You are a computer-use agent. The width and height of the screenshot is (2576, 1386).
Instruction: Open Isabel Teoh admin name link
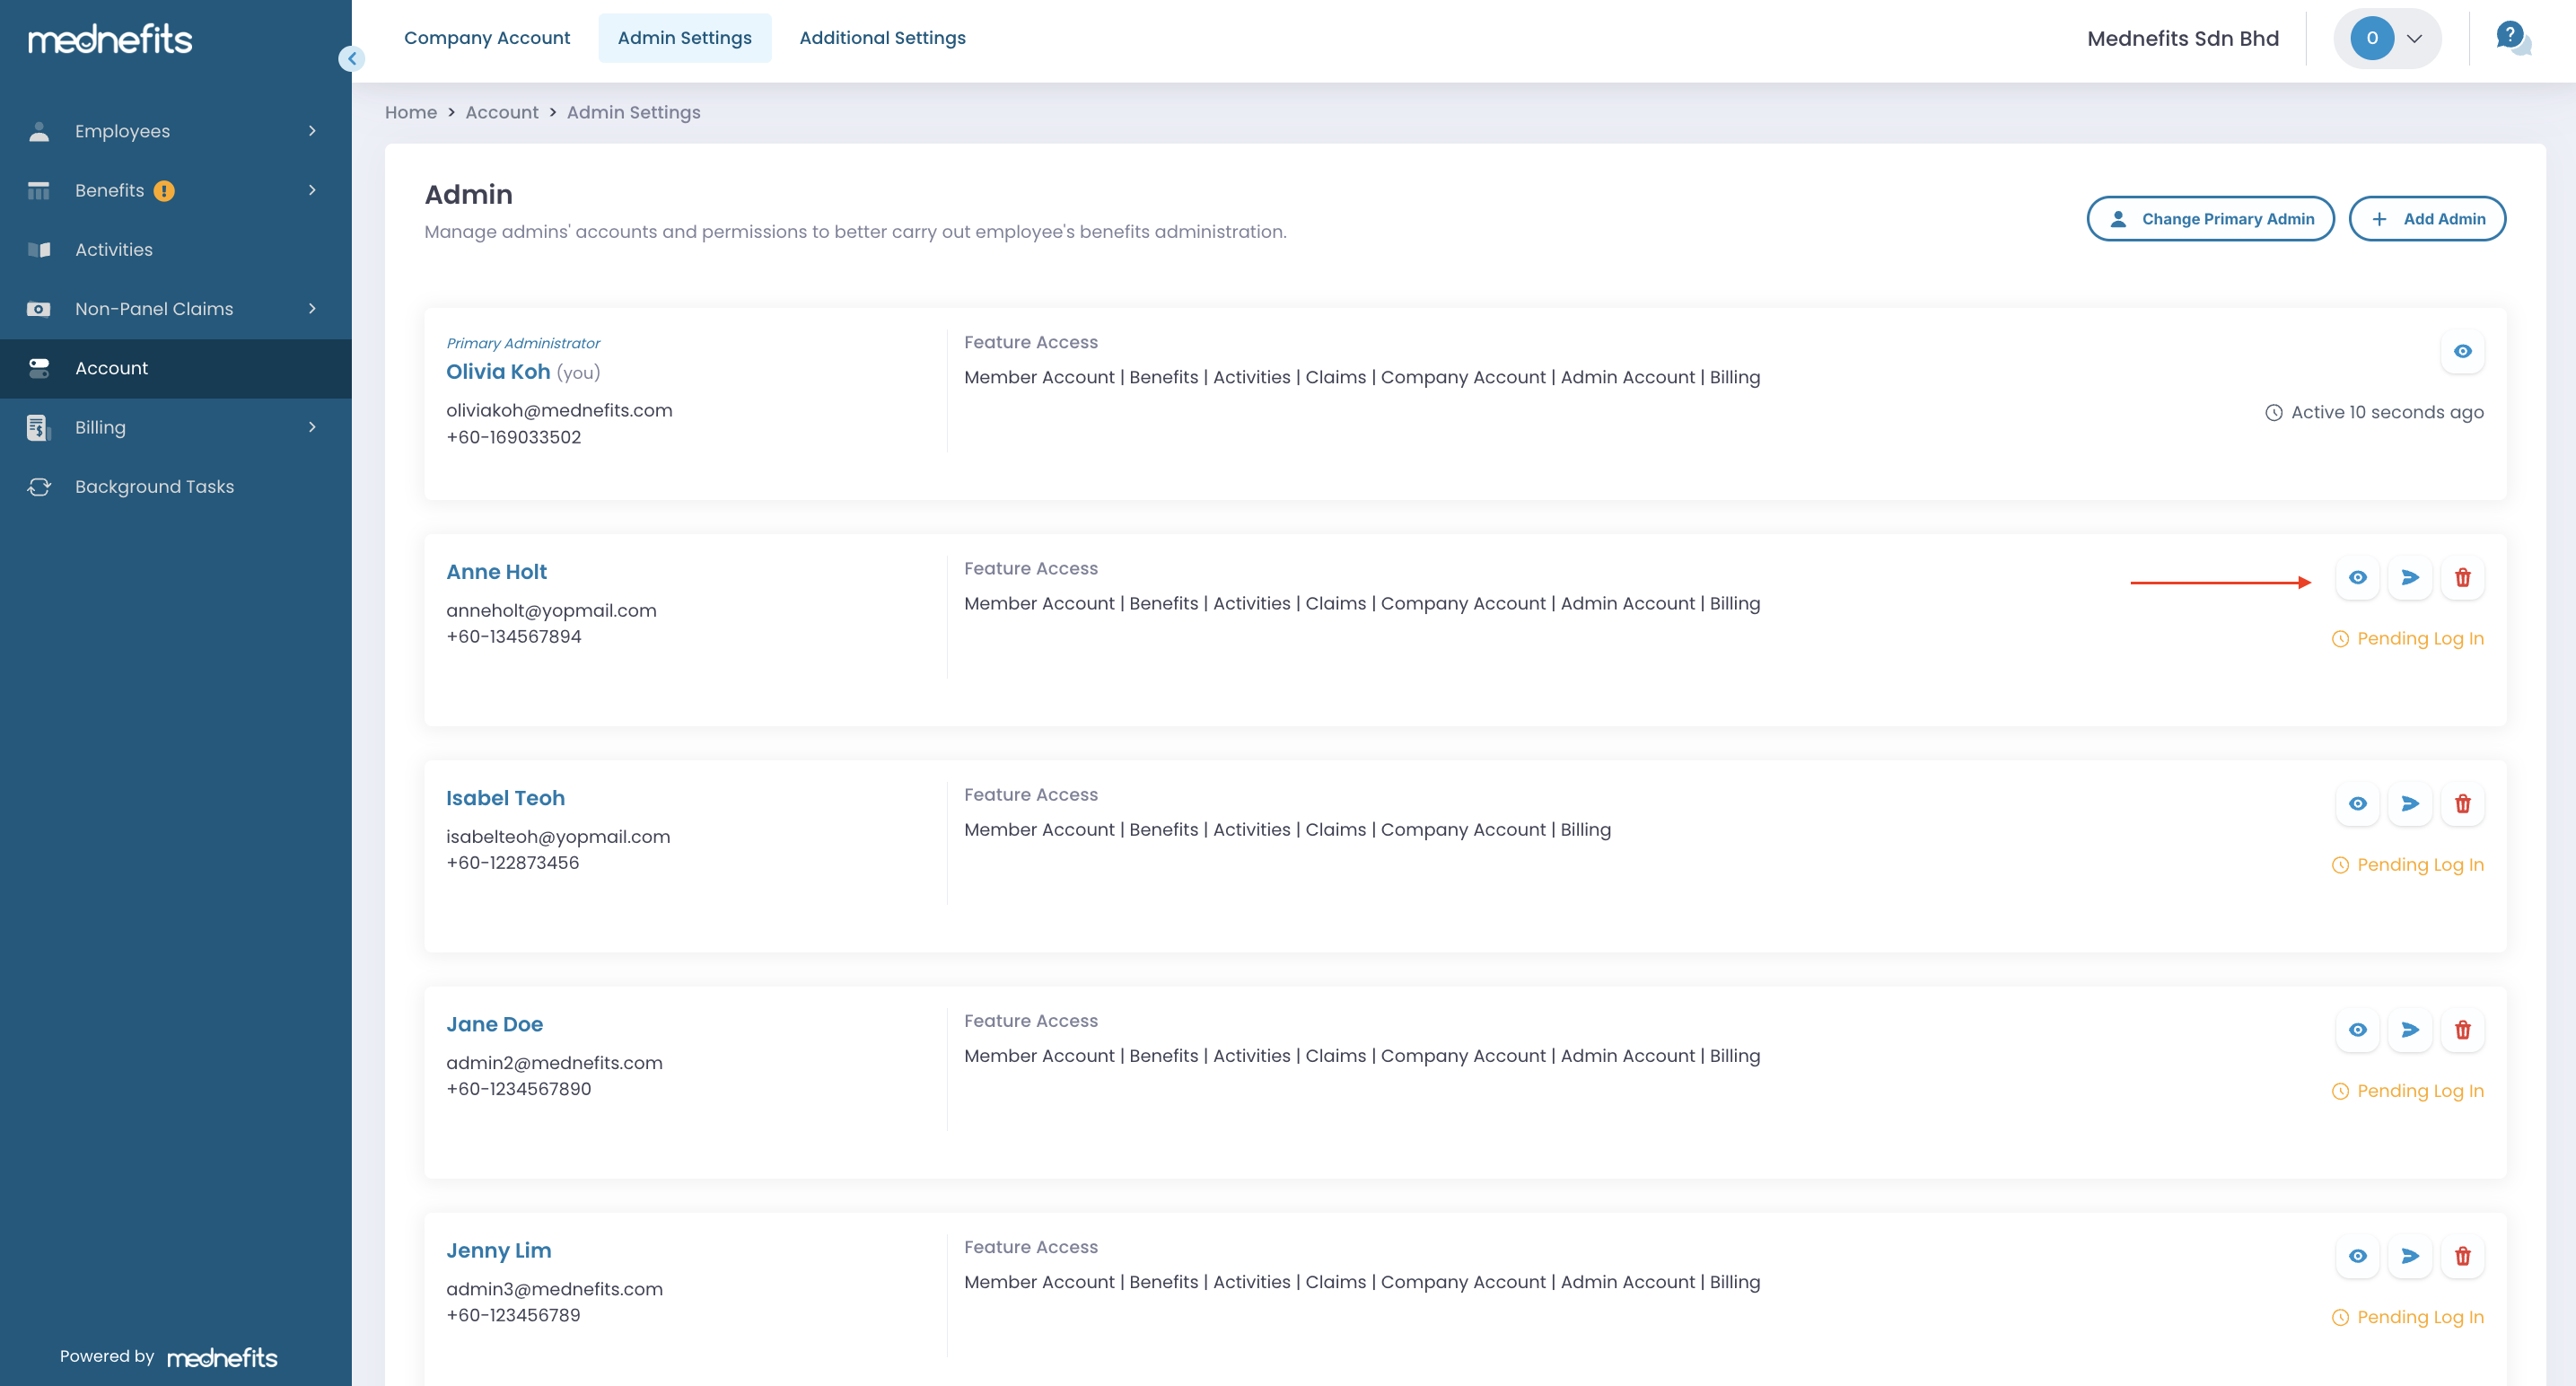pos(505,798)
